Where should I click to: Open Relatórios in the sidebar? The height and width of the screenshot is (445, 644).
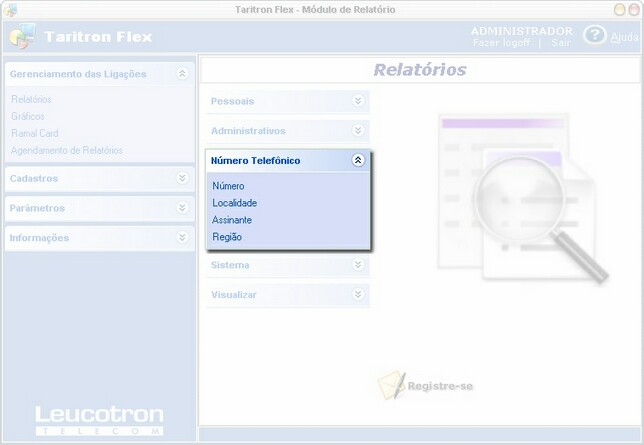[31, 99]
